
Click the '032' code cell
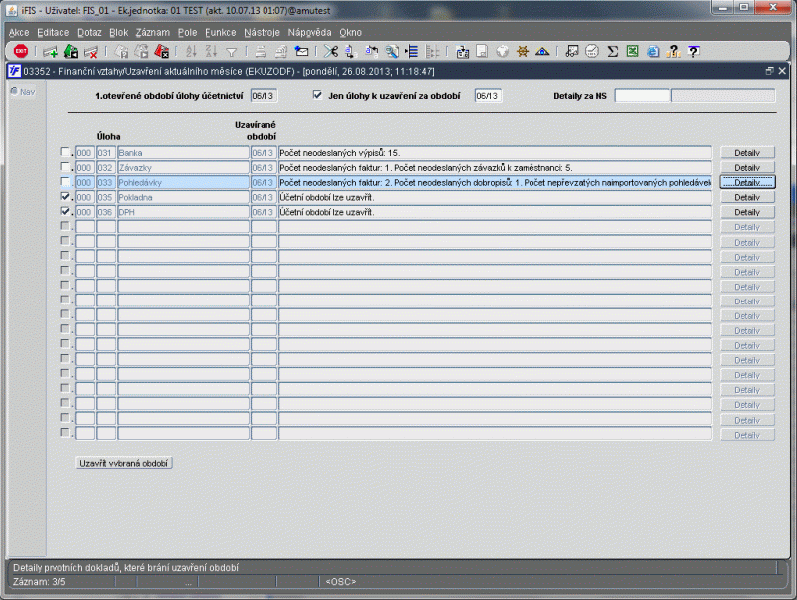click(106, 167)
